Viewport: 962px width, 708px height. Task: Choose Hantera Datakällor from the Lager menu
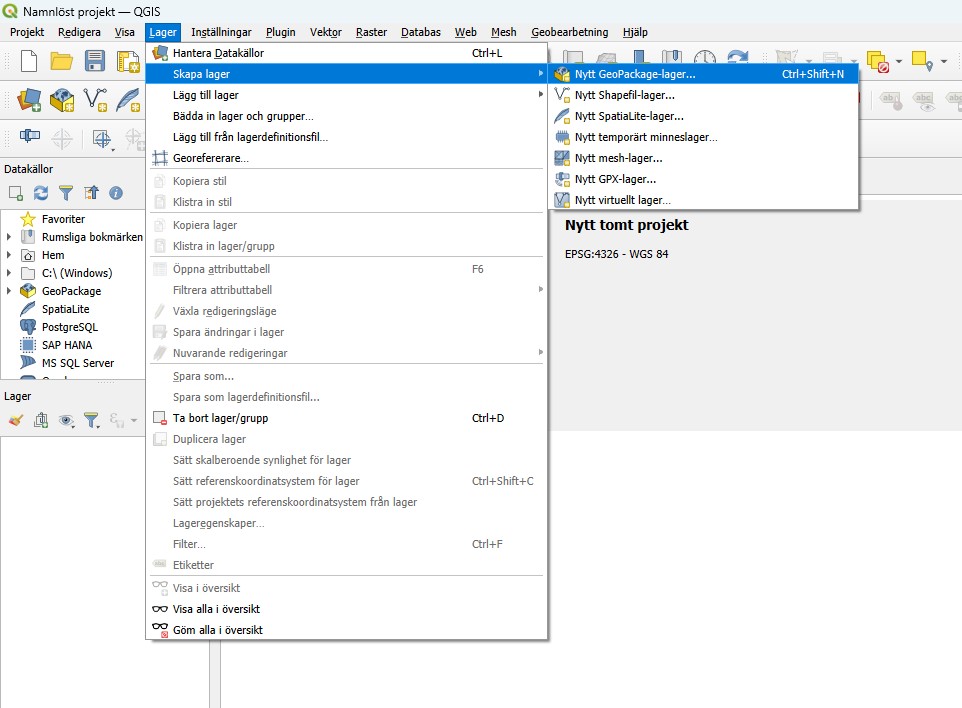click(x=347, y=53)
